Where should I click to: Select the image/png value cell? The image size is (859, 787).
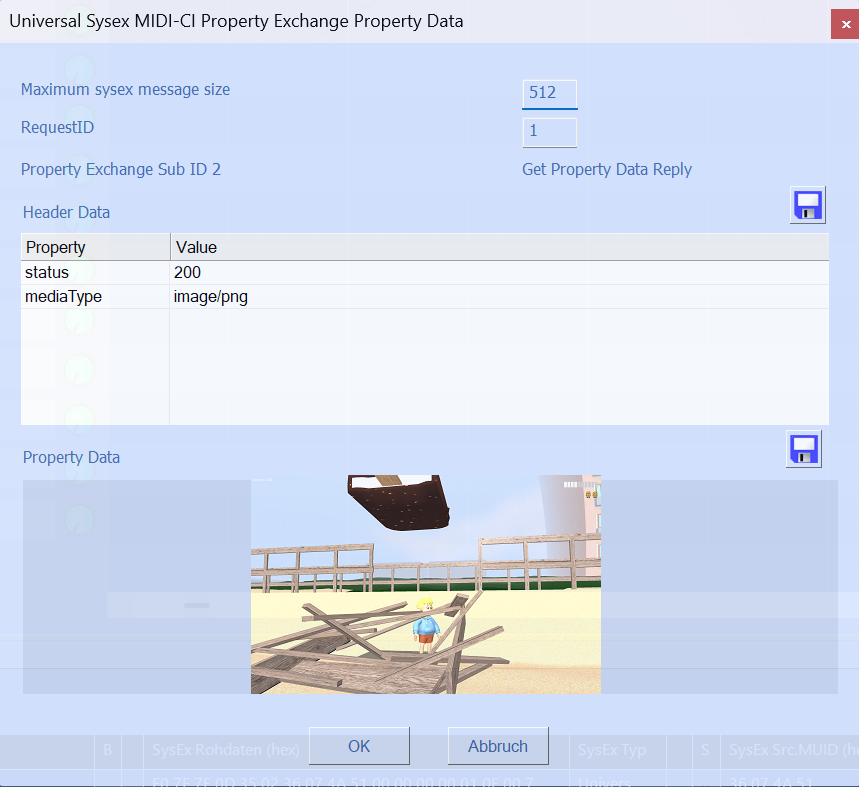[499, 296]
